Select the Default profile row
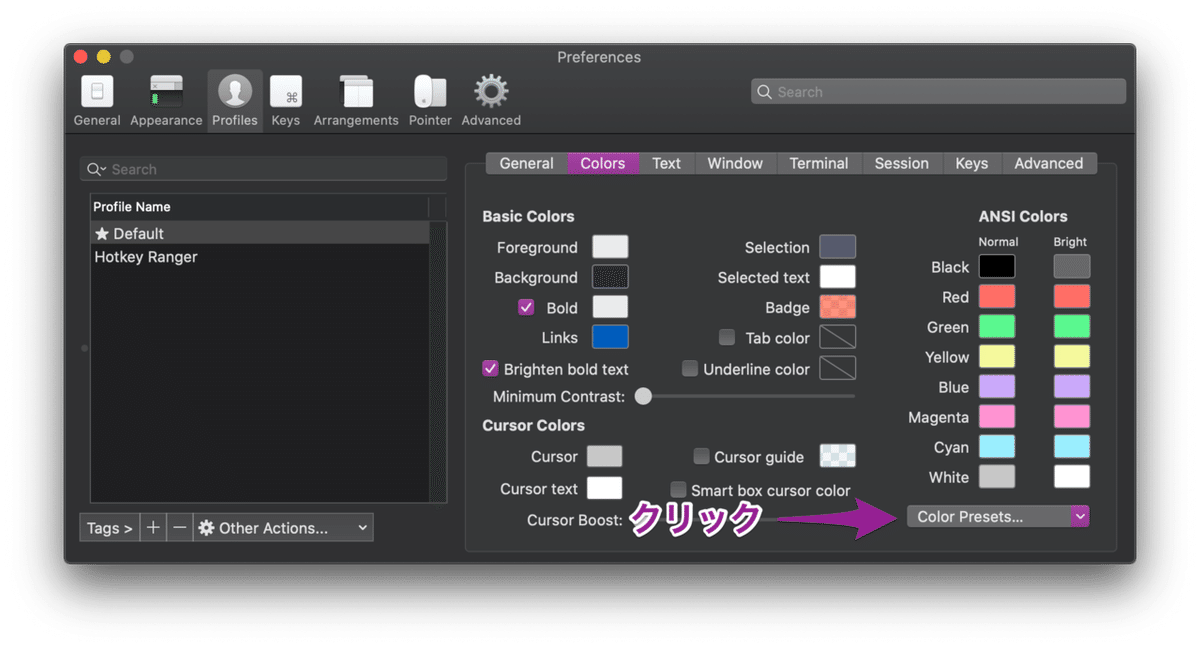Viewport: 1200px width, 649px height. pyautogui.click(x=259, y=233)
